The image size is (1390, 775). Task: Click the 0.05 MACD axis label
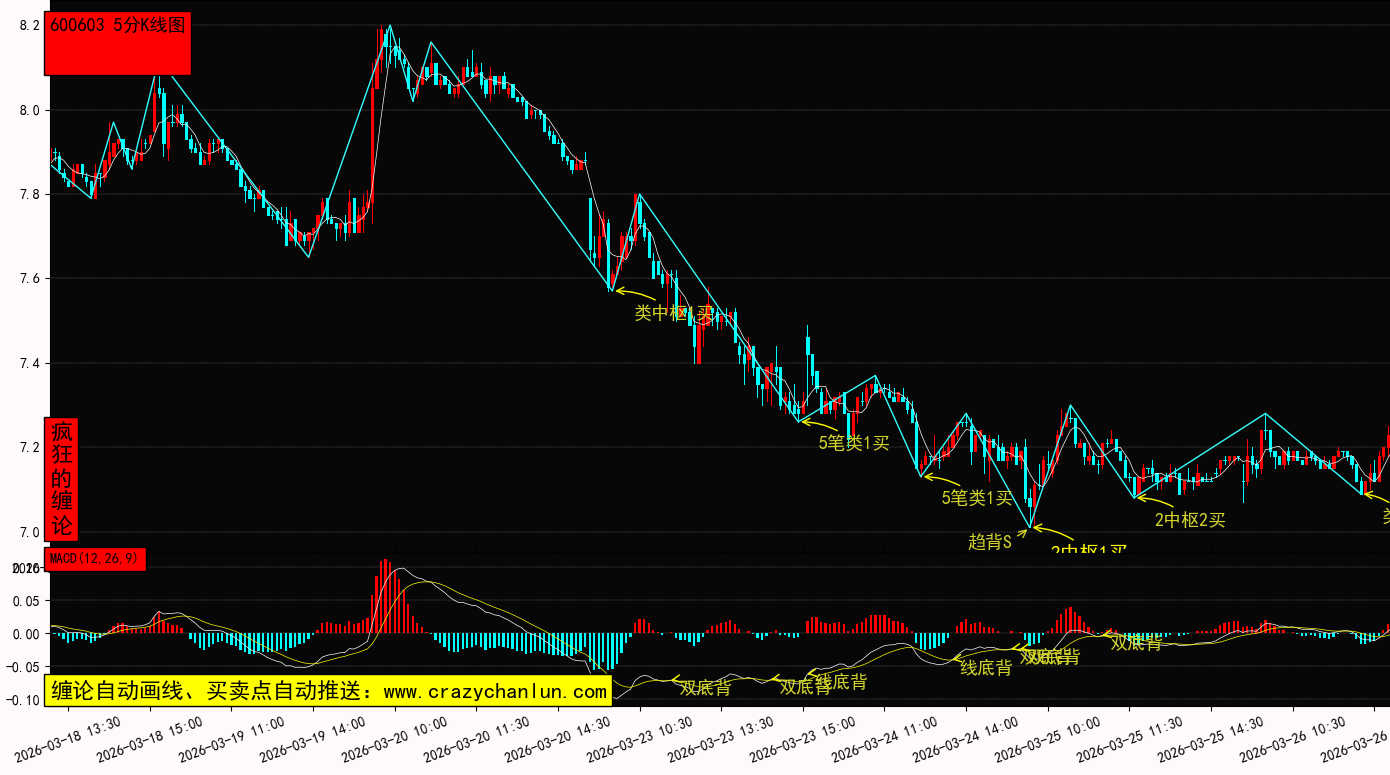[x=27, y=601]
